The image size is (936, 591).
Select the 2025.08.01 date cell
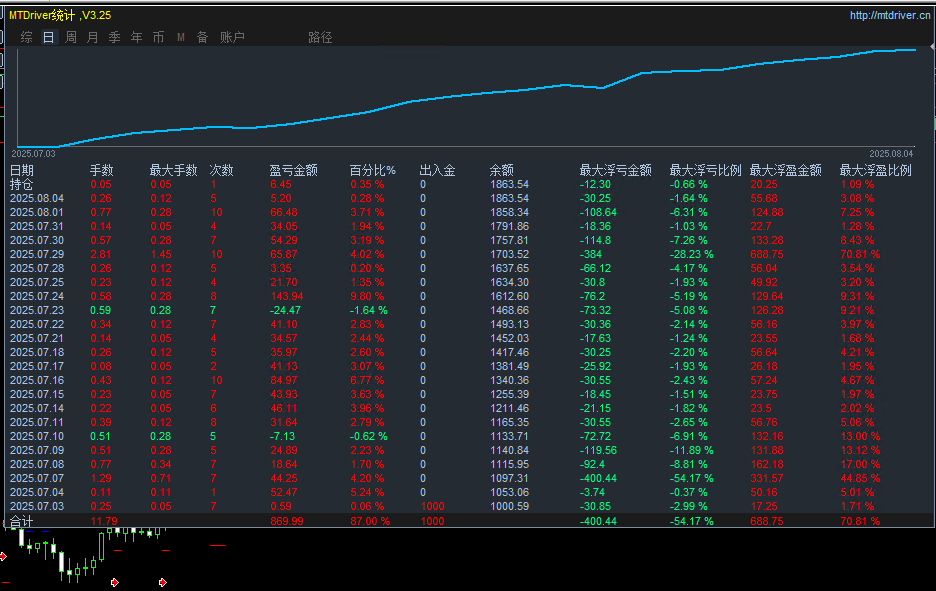[37, 213]
